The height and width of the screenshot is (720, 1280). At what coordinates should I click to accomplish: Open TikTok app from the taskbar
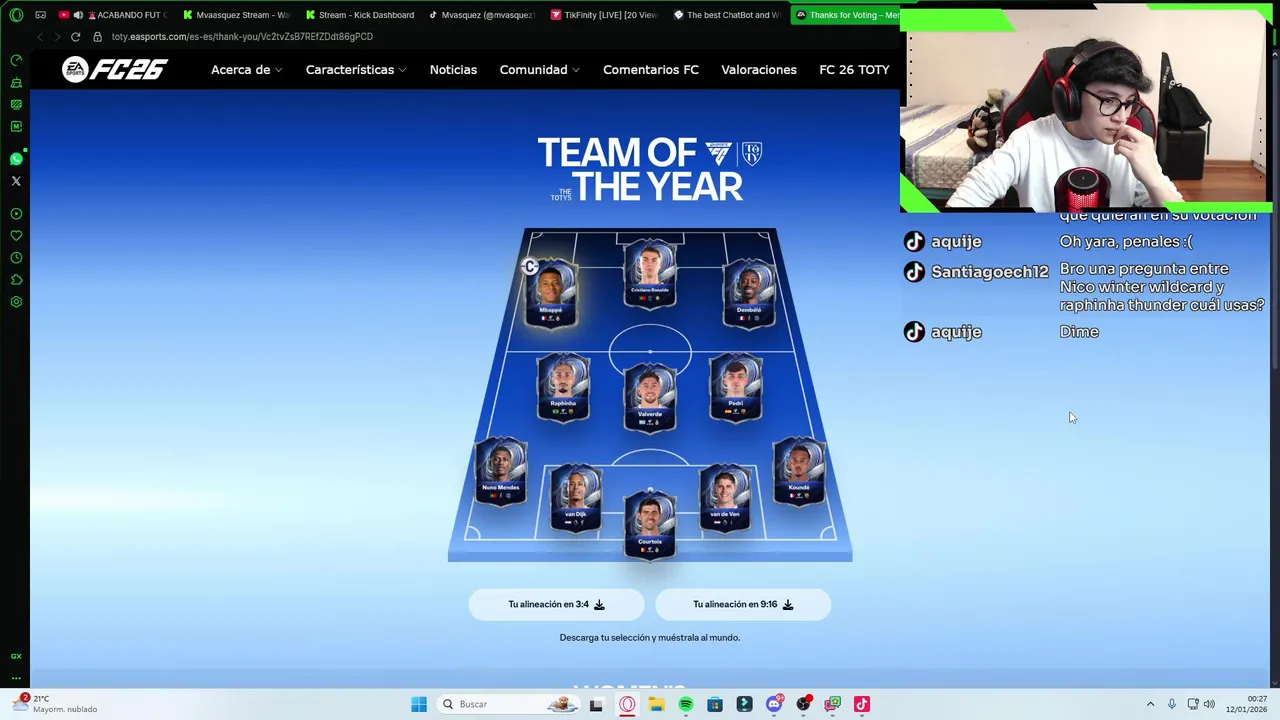[862, 704]
